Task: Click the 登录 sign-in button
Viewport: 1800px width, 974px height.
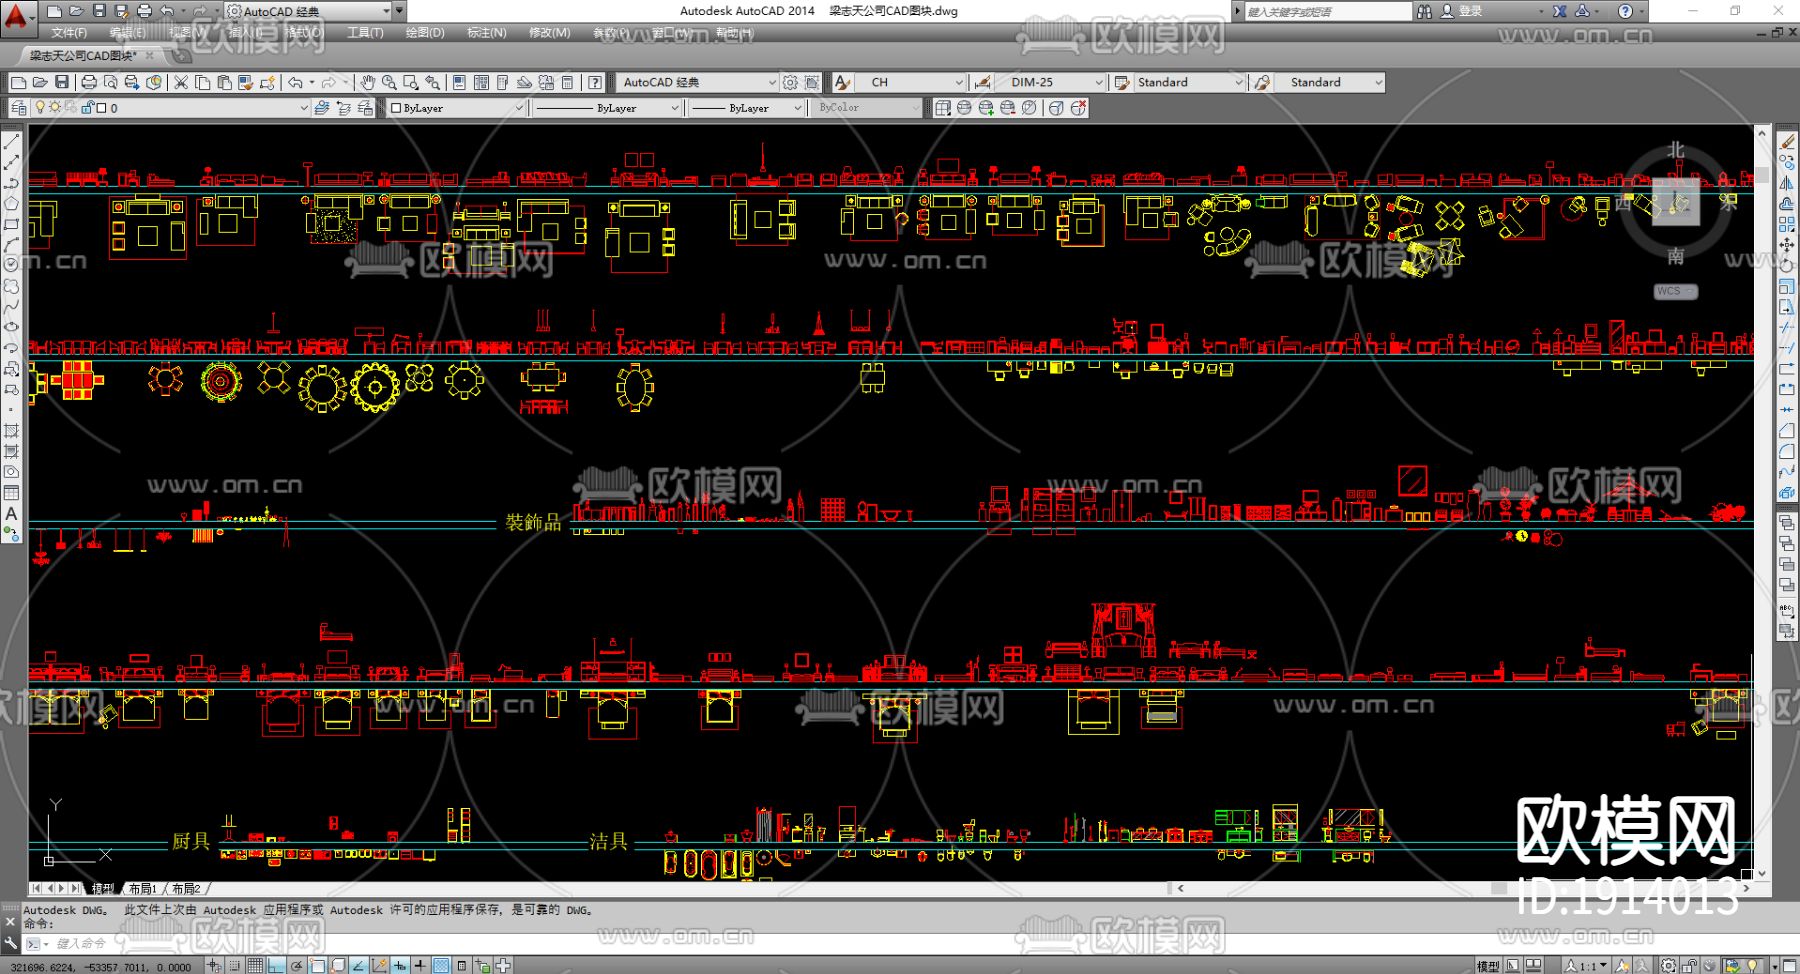Action: pyautogui.click(x=1470, y=11)
